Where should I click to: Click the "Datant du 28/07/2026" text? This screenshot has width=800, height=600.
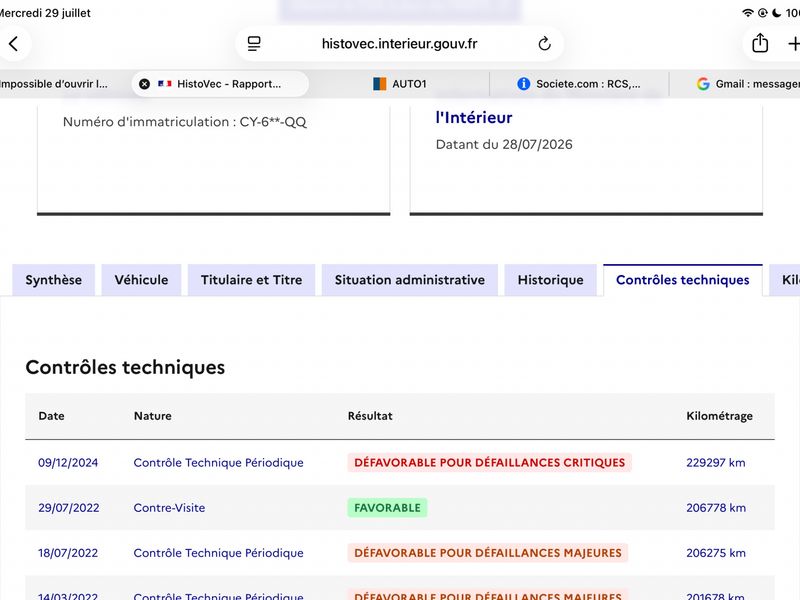(504, 144)
